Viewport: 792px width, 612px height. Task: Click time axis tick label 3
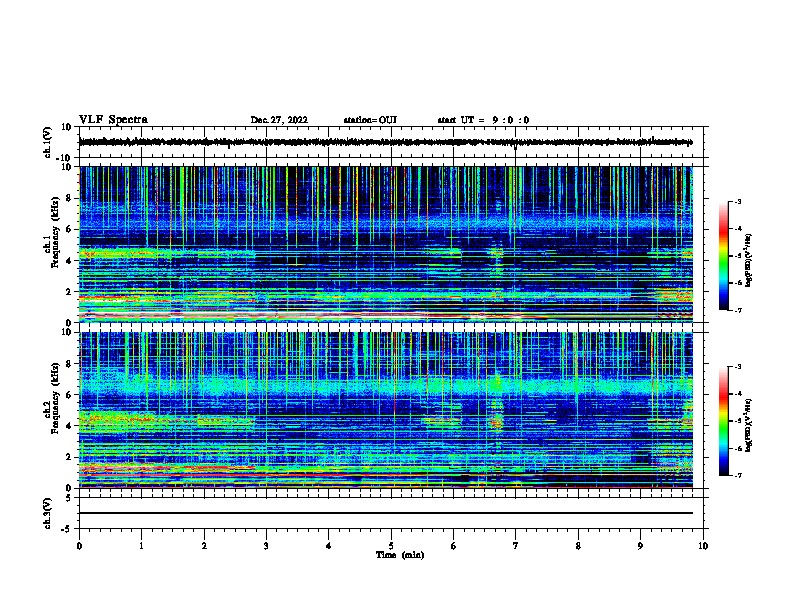pos(266,546)
